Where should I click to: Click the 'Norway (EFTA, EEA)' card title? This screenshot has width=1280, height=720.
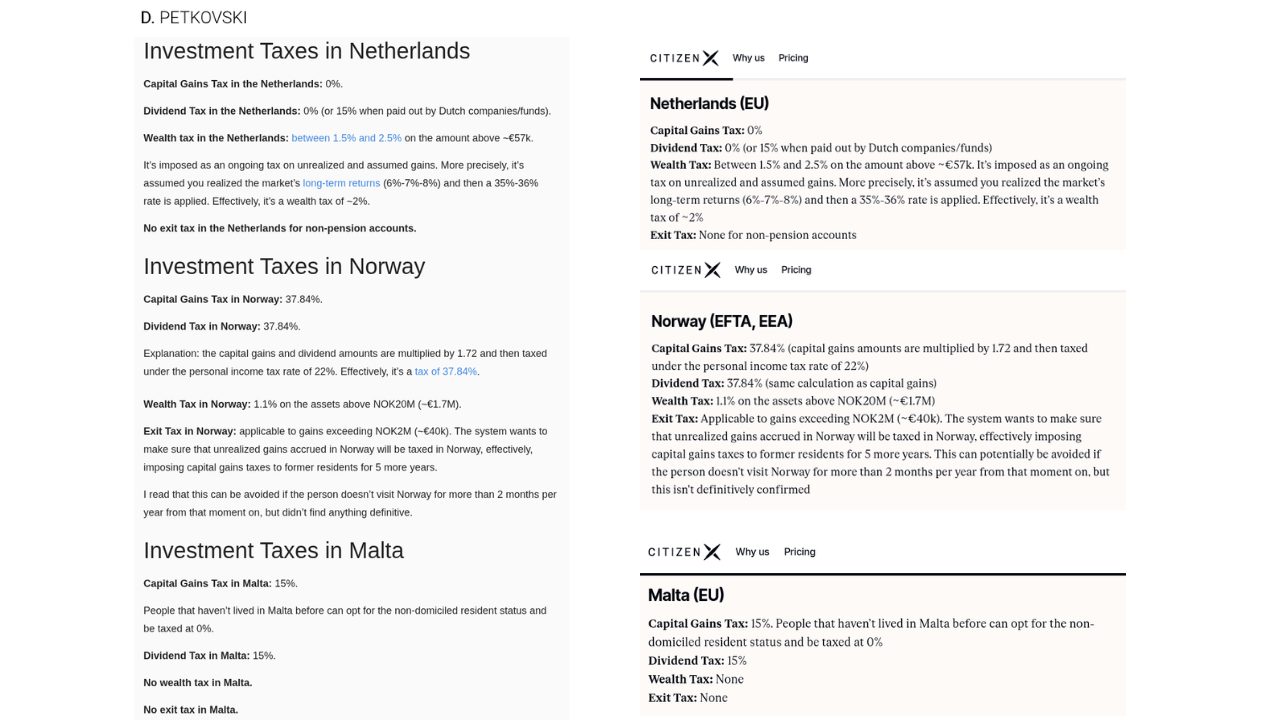click(x=721, y=321)
